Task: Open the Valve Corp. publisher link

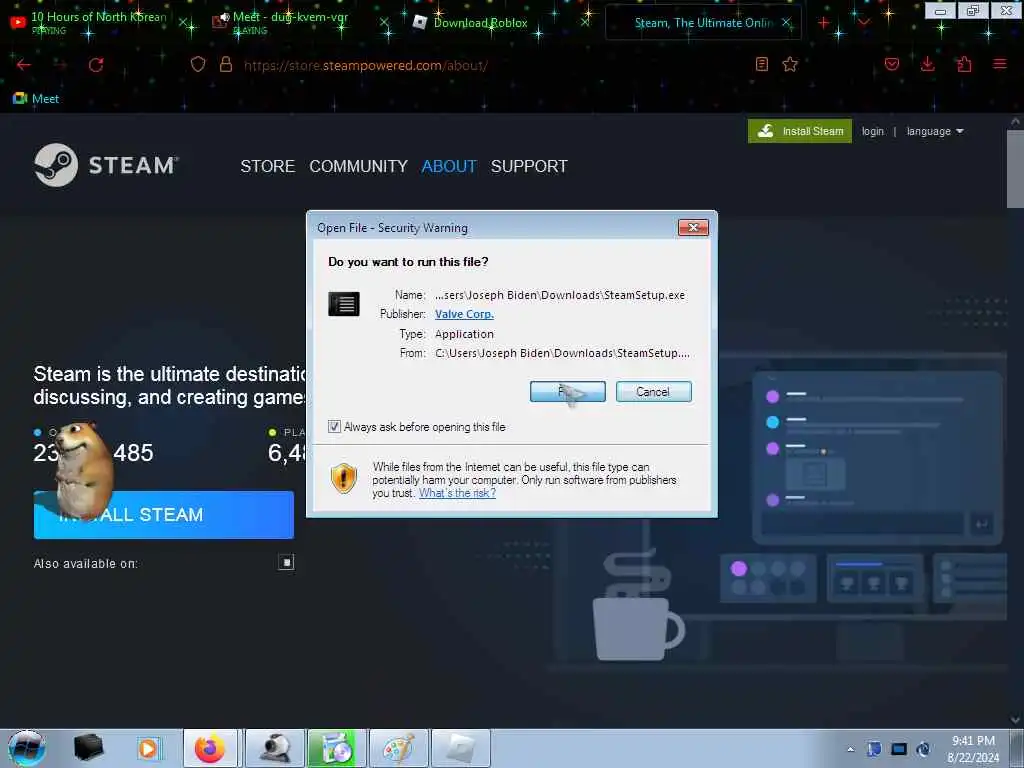Action: click(464, 314)
